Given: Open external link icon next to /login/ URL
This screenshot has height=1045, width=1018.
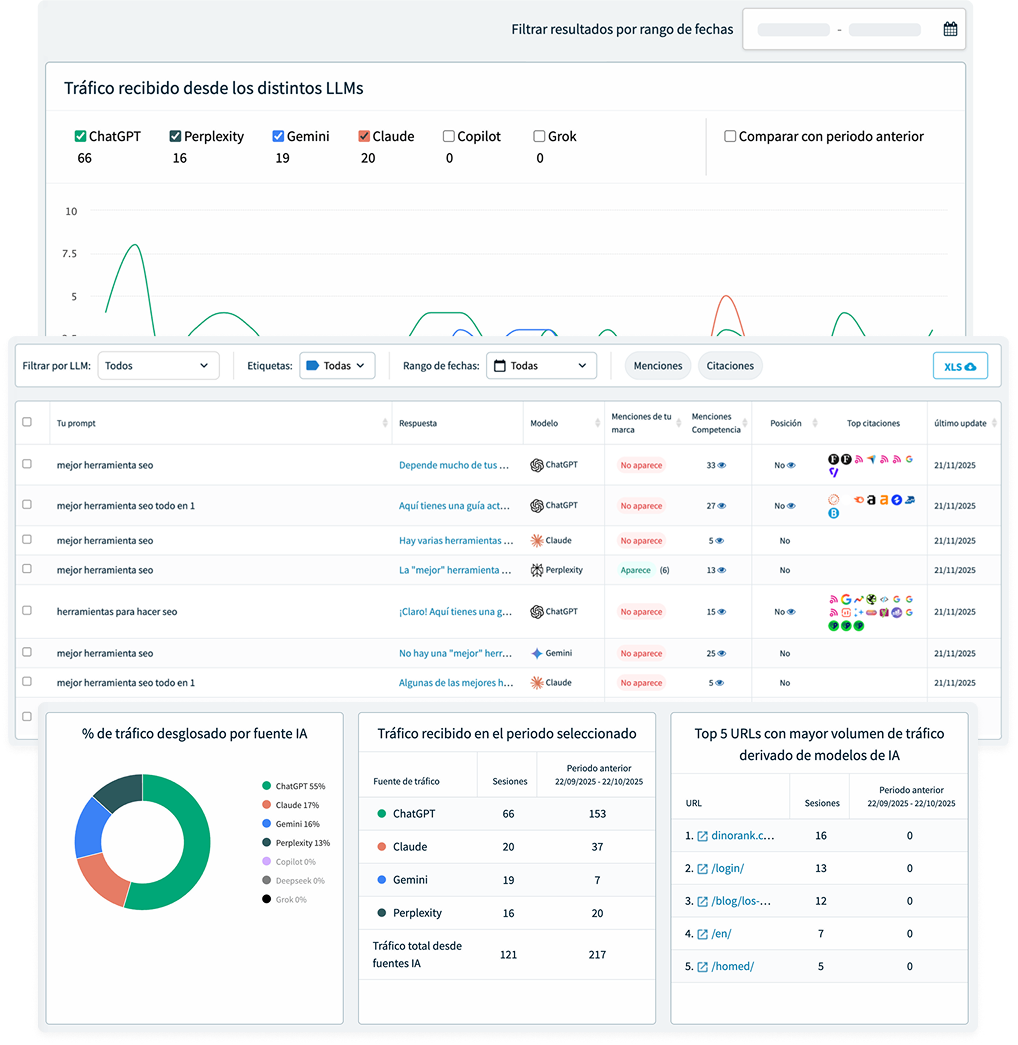Looking at the screenshot, I should [702, 868].
